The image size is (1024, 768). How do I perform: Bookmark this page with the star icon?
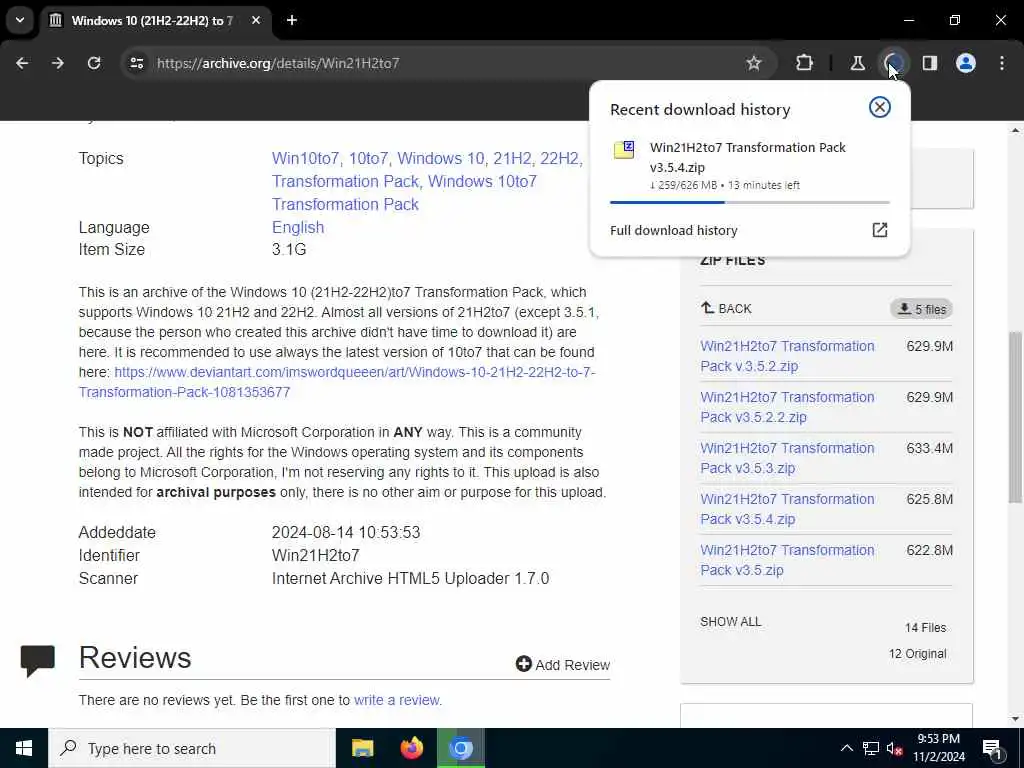pos(754,63)
